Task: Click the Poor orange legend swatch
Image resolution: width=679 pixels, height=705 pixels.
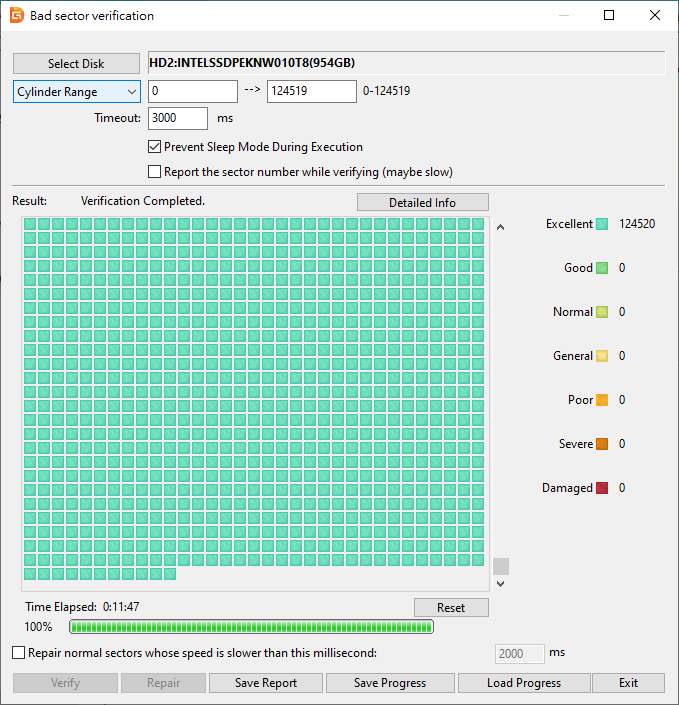Action: point(602,400)
